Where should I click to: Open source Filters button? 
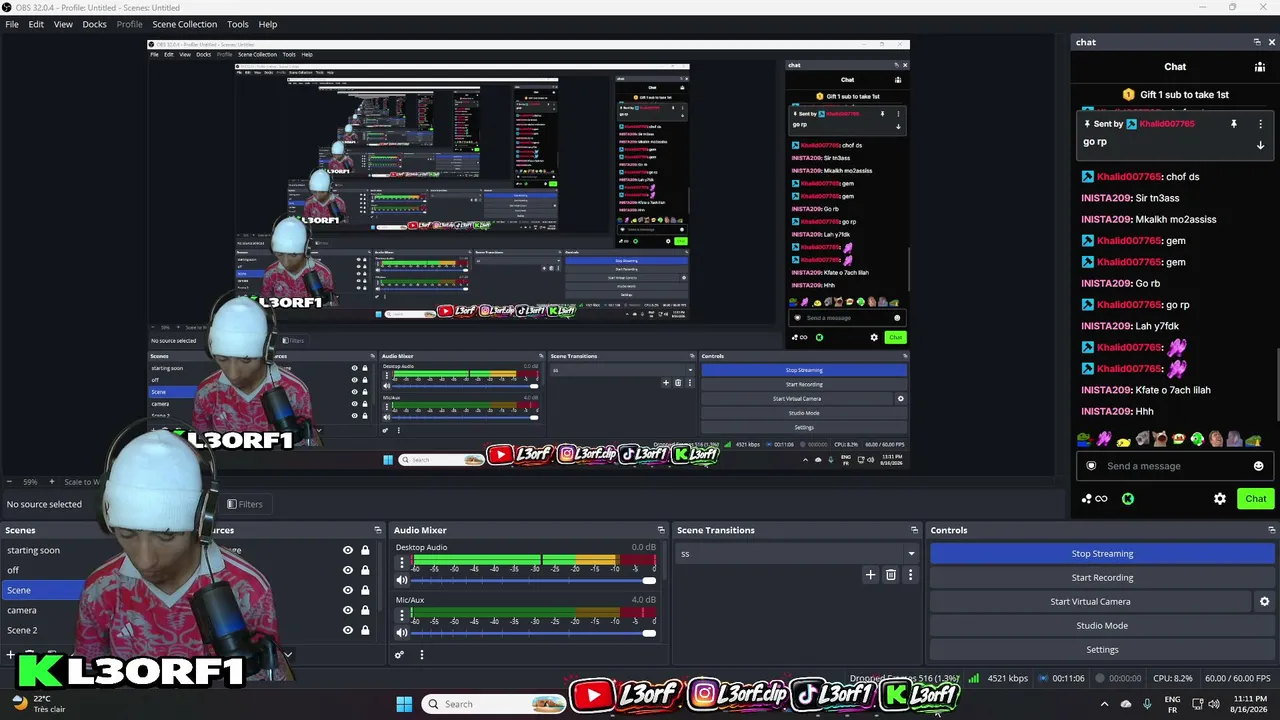pos(245,504)
